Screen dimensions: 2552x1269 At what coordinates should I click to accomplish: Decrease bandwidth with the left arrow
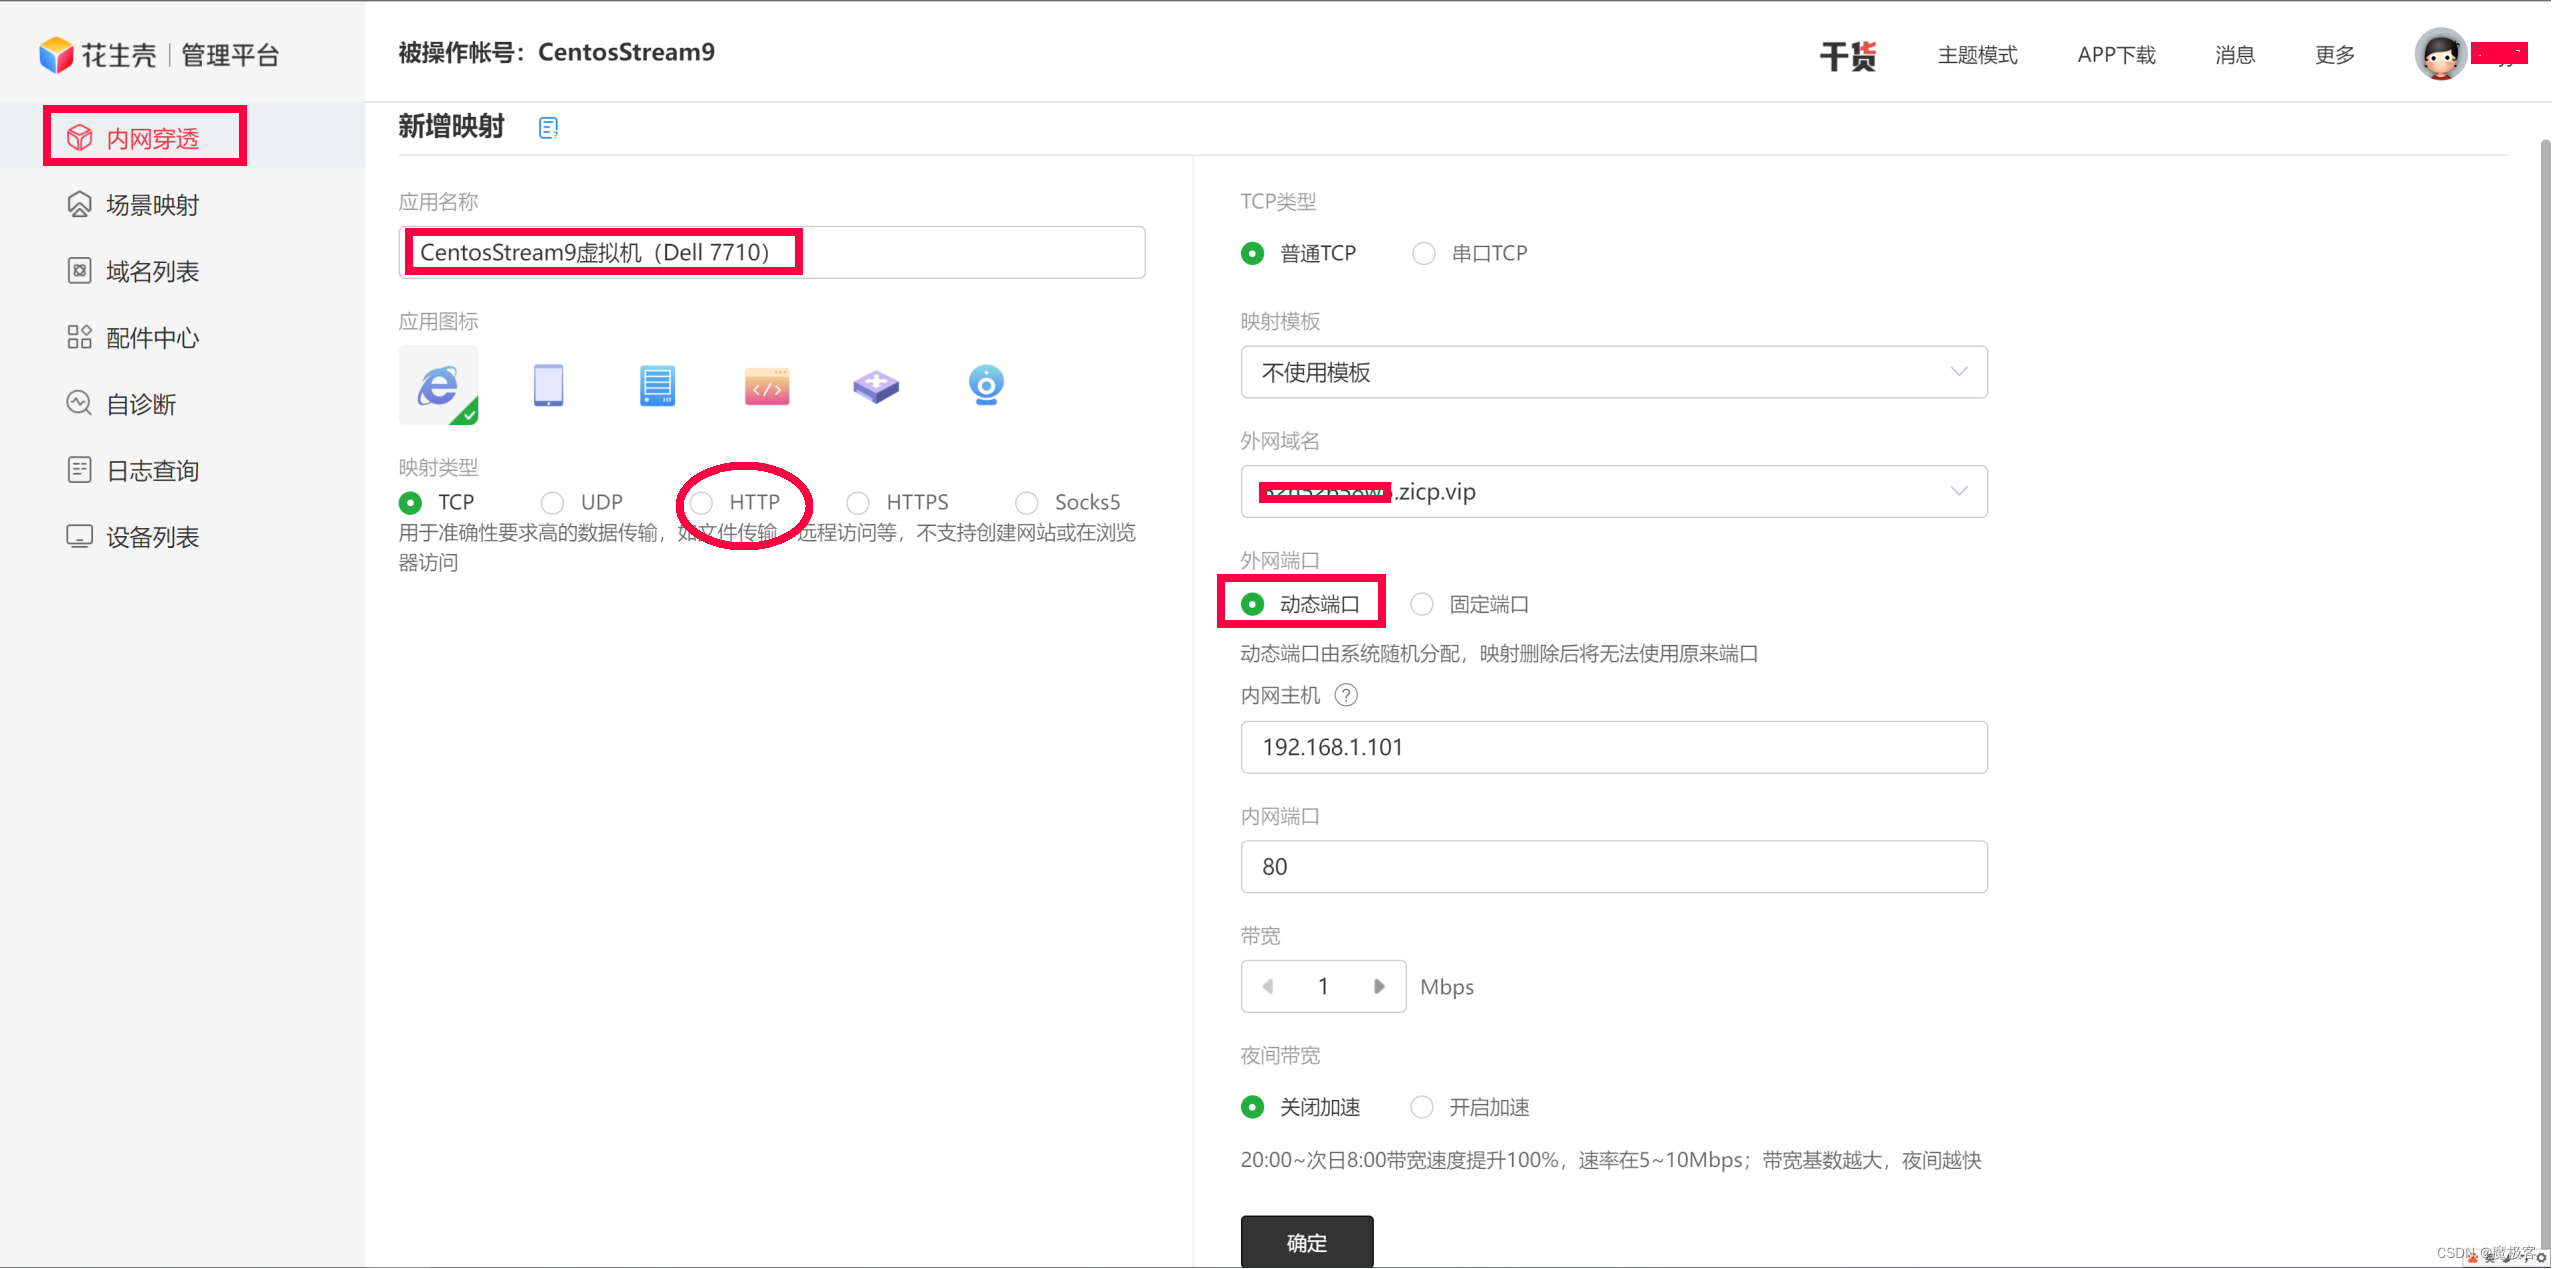[x=1267, y=986]
